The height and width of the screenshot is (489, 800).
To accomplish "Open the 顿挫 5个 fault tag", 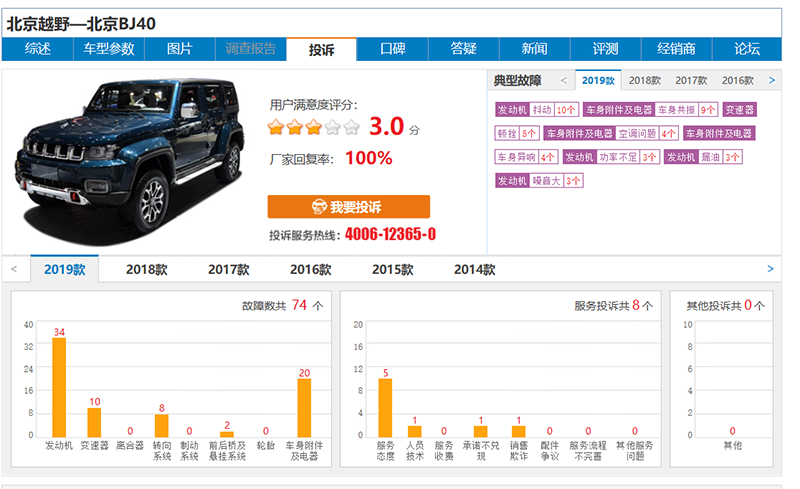I will (517, 133).
